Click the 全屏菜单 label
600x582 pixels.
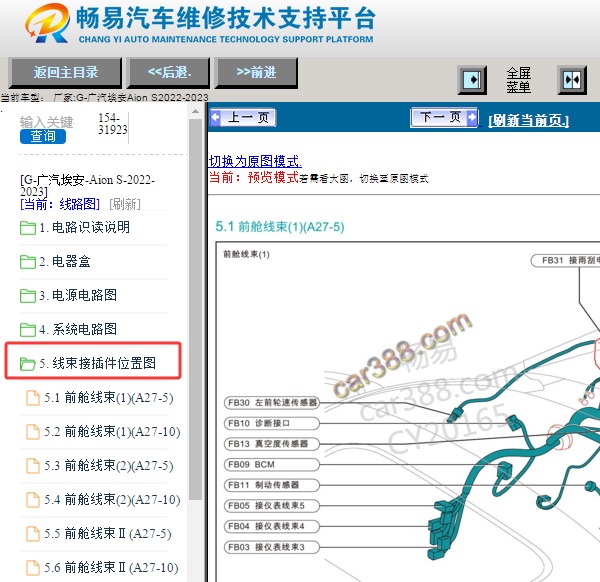pyautogui.click(x=519, y=80)
